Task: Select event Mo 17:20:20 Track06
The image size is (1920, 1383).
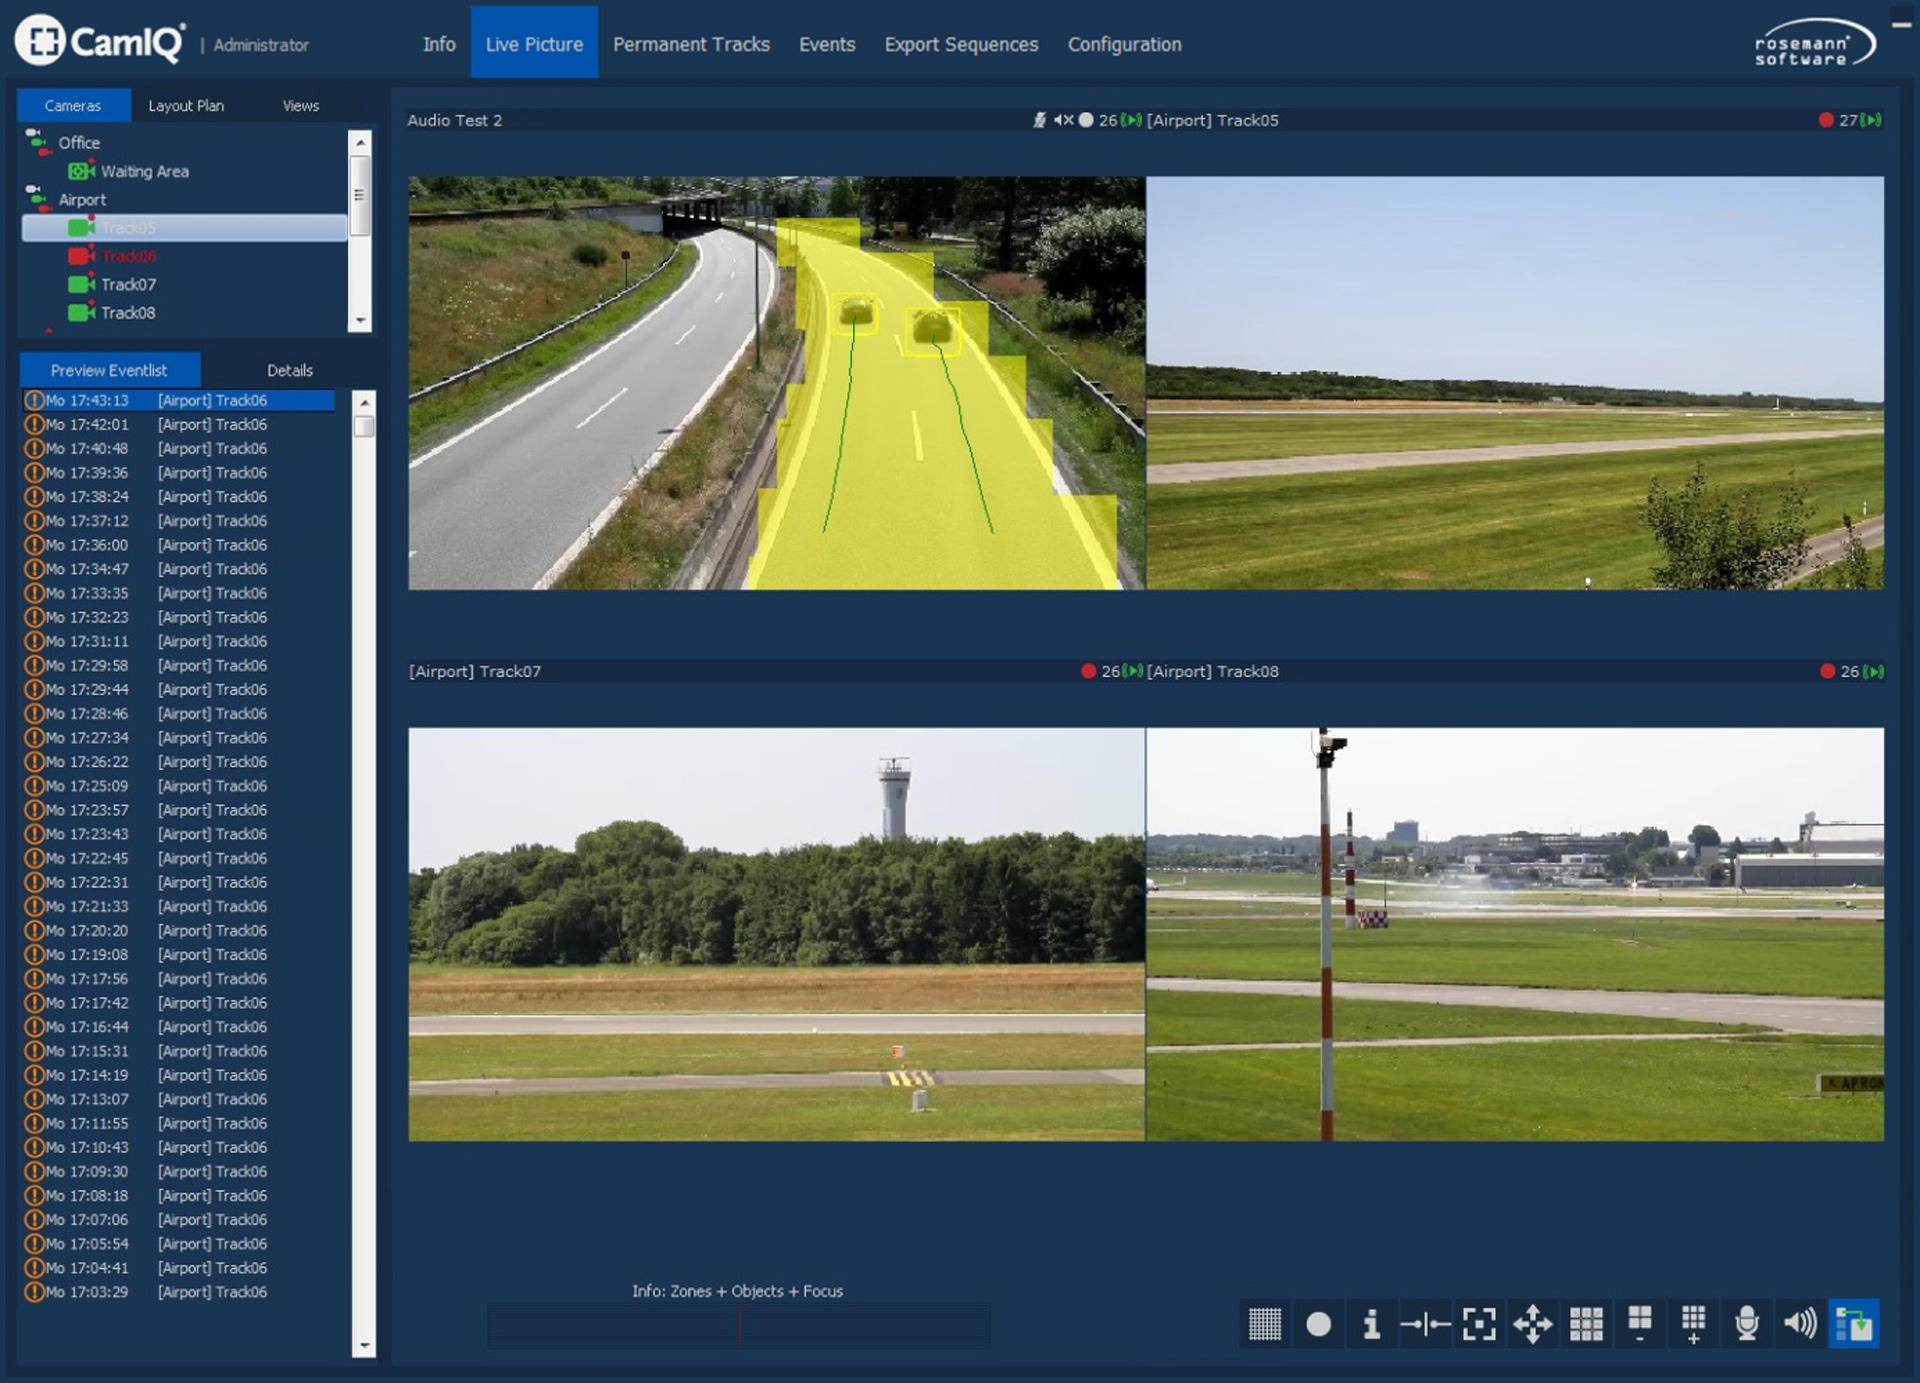Action: [179, 930]
